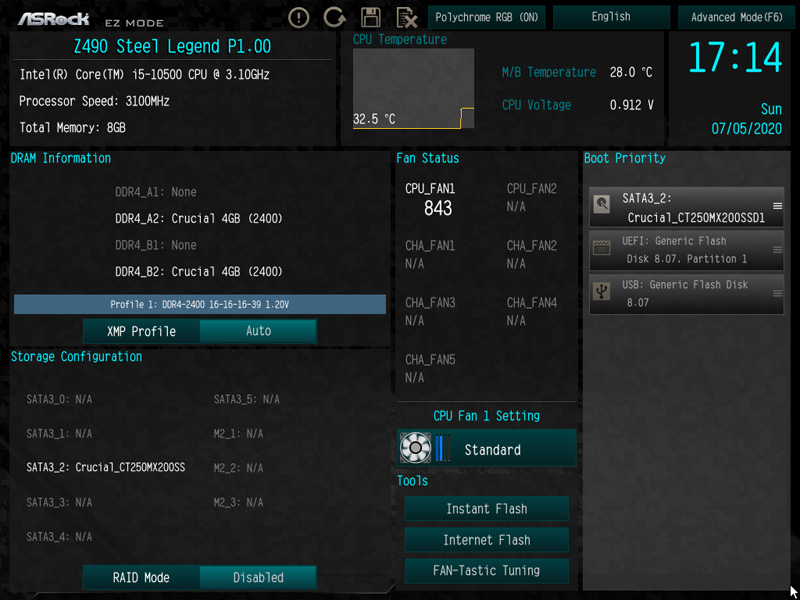Screen dimensions: 800x600
Task: Click the M/B Temperature 28.0 °C value
Action: tap(631, 72)
